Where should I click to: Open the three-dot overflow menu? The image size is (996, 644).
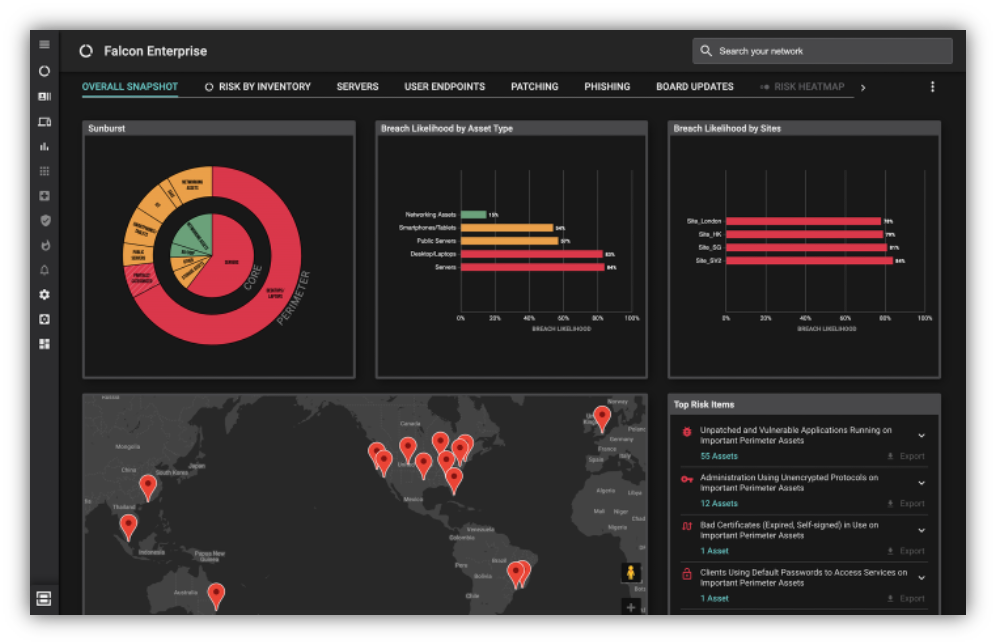click(932, 86)
